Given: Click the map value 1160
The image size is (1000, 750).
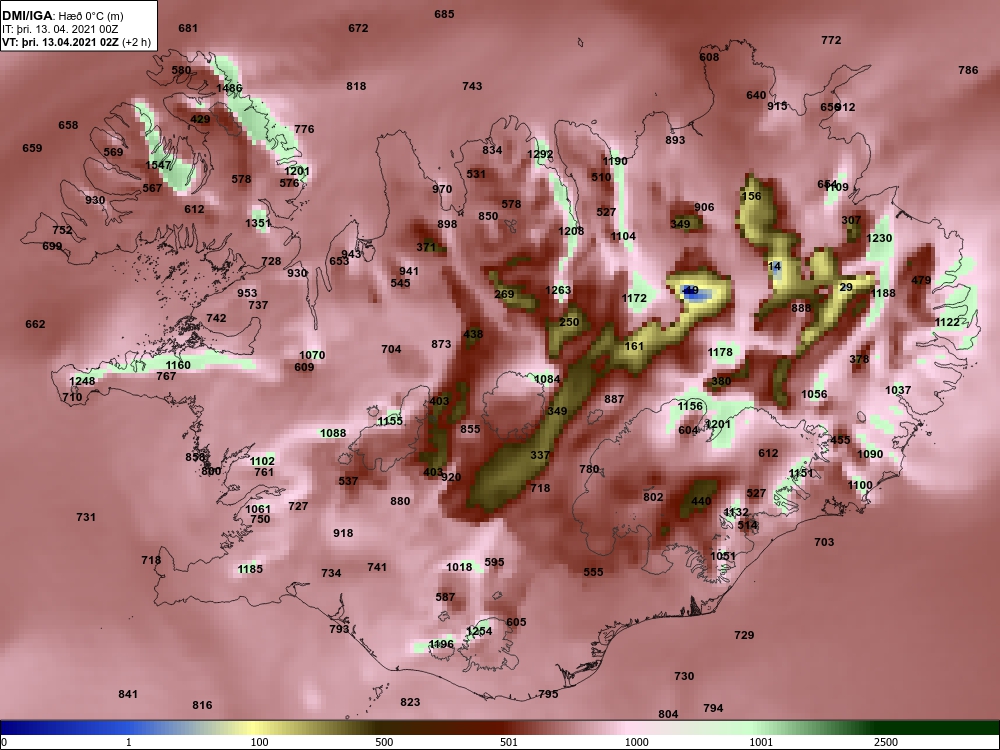Looking at the screenshot, I should (178, 365).
